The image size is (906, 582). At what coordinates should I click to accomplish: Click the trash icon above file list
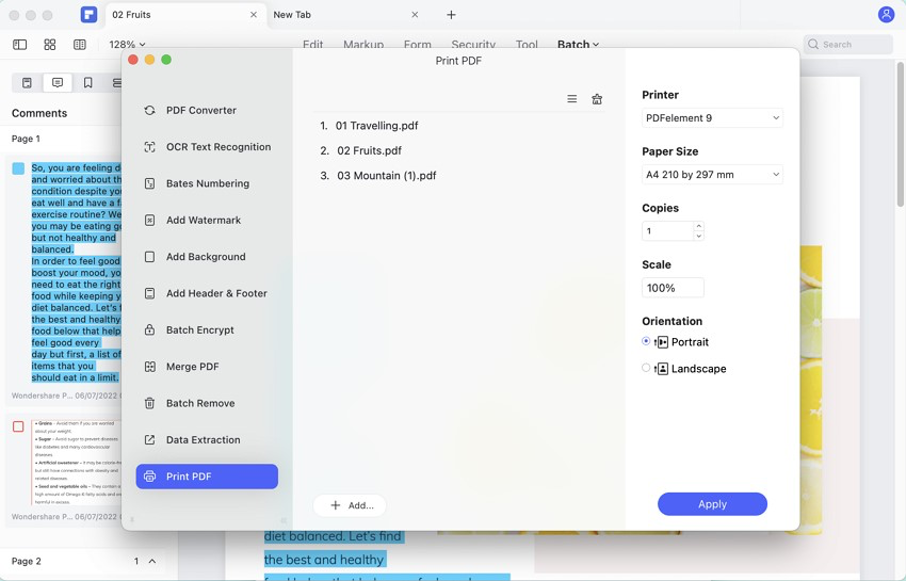(x=597, y=99)
